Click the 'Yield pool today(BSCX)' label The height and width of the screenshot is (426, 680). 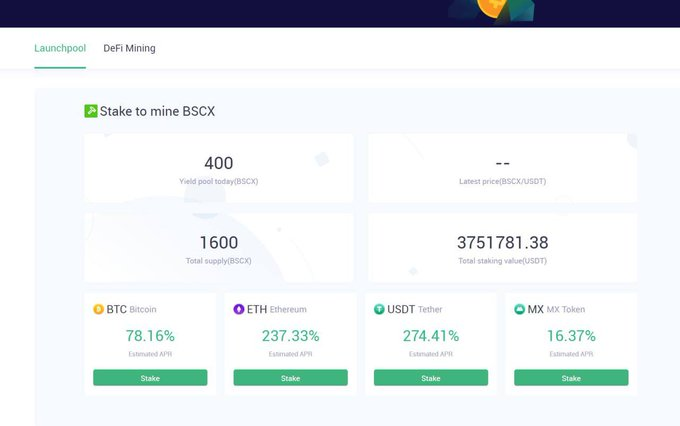[219, 181]
